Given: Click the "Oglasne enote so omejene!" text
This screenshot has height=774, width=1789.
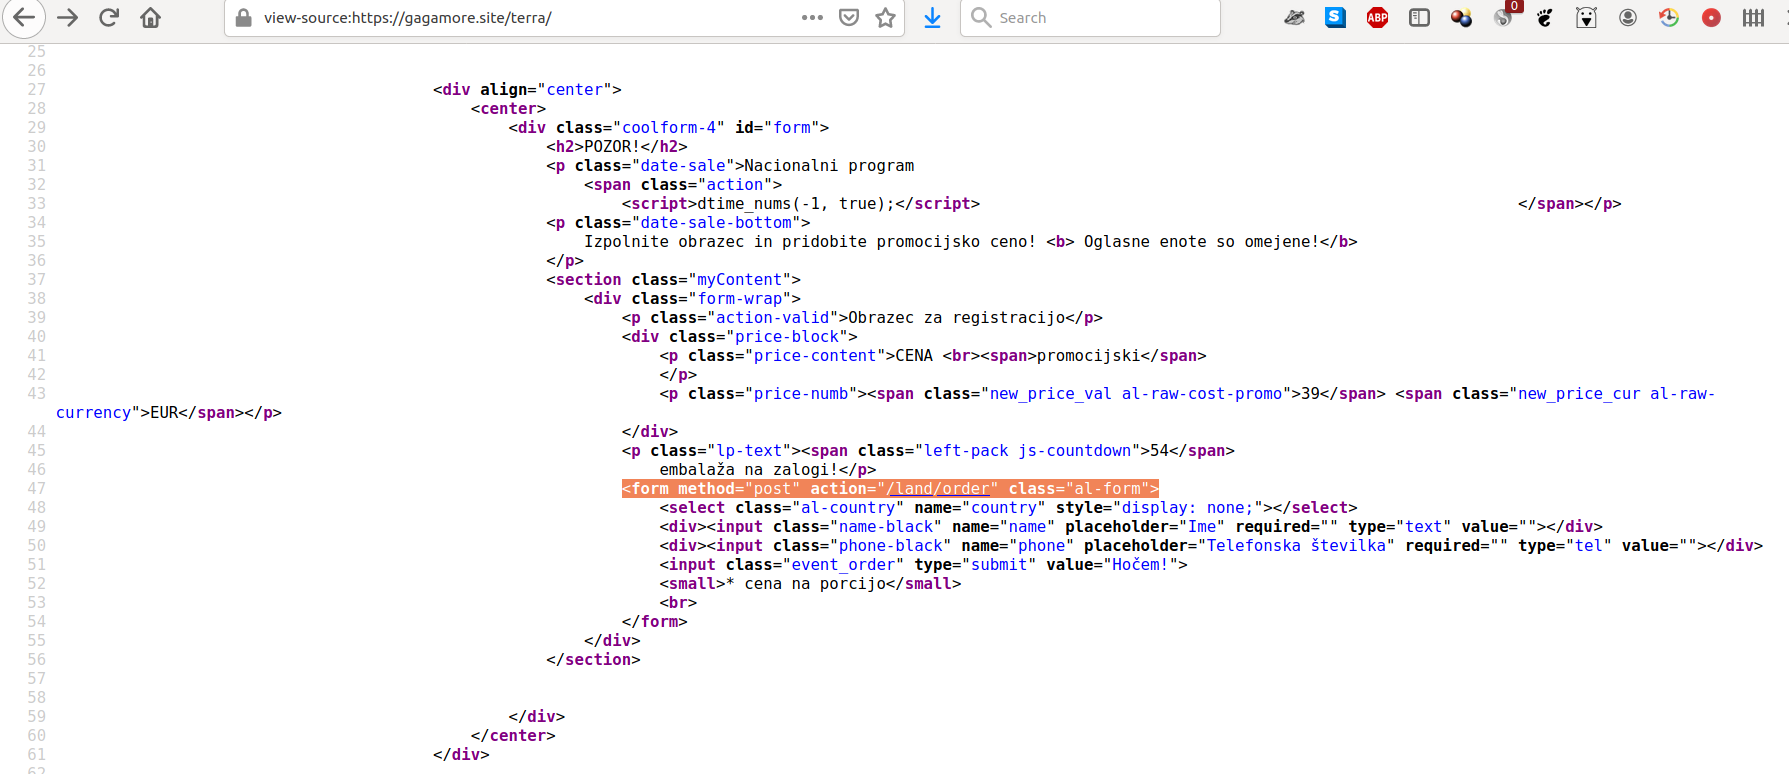Looking at the screenshot, I should pos(1202,242).
